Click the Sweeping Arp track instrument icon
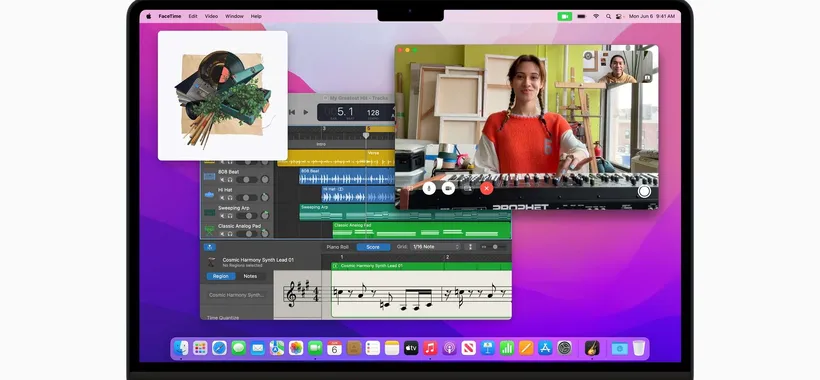820x380 pixels. click(209, 212)
